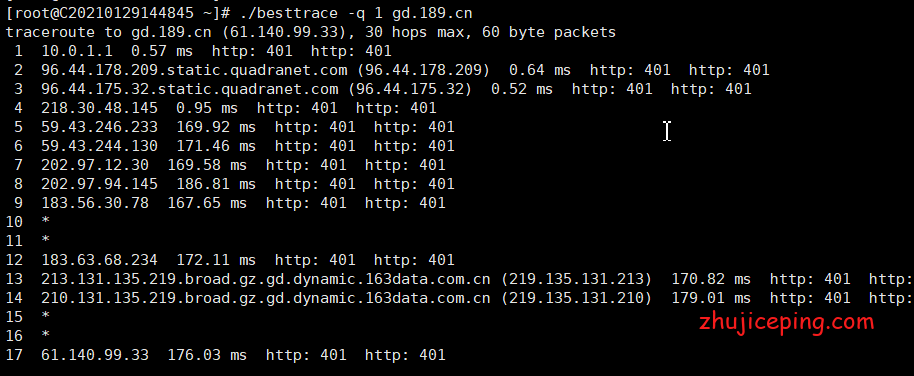Click the zhujiceping.com watermark text
The image size is (914, 376).
(x=787, y=322)
